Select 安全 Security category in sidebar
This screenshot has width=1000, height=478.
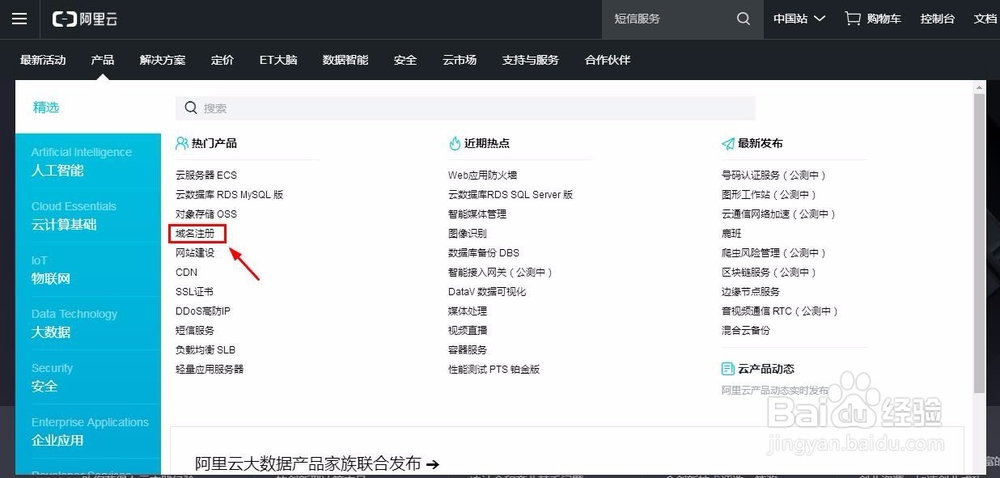(x=88, y=377)
